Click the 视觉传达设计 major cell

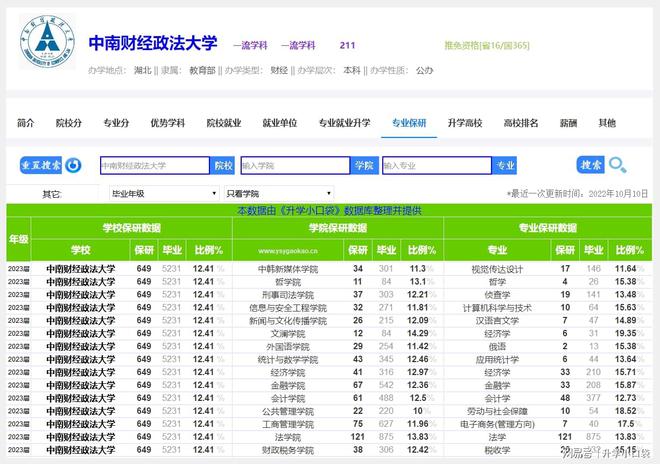[x=497, y=269]
